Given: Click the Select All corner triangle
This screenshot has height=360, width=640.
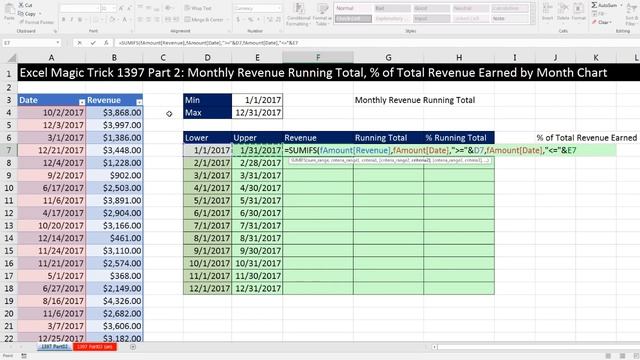Looking at the screenshot, I should pos(12,58).
